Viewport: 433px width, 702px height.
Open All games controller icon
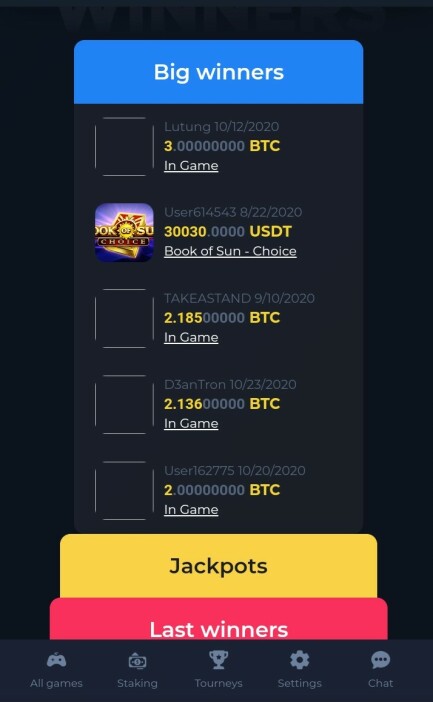pos(56,660)
